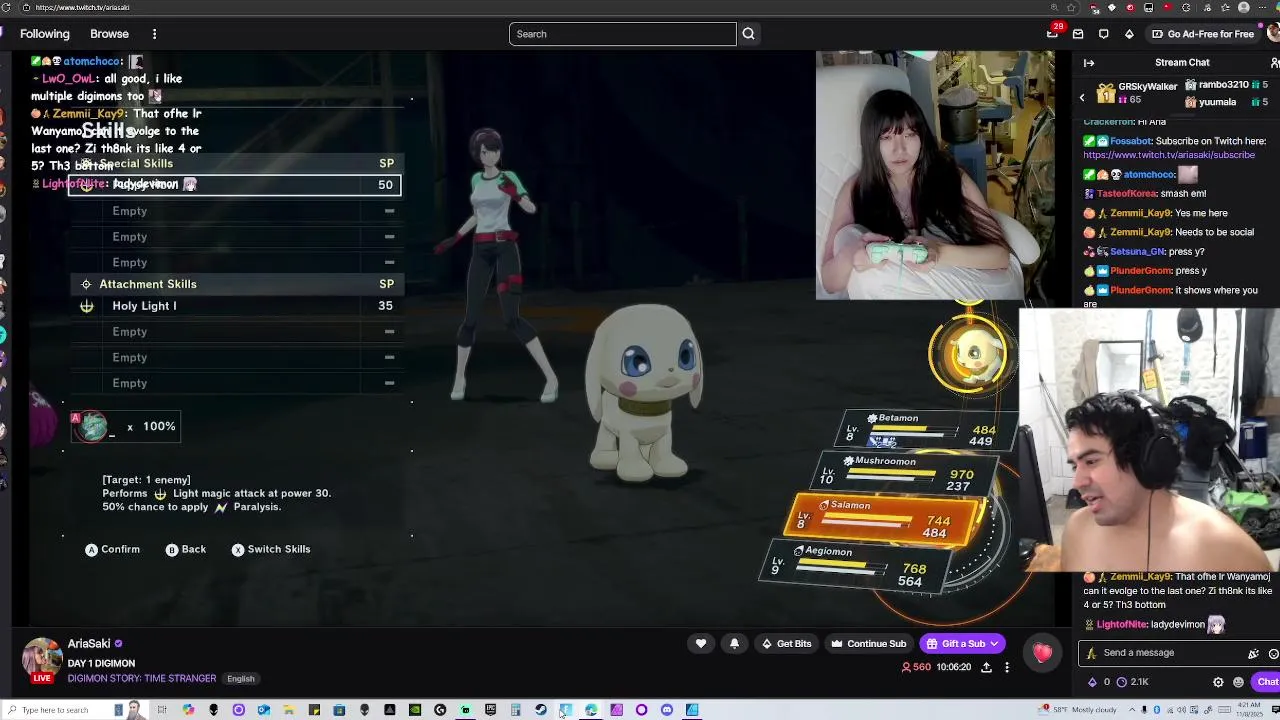Click the Get Bits button
1280x720 pixels.
coord(785,644)
